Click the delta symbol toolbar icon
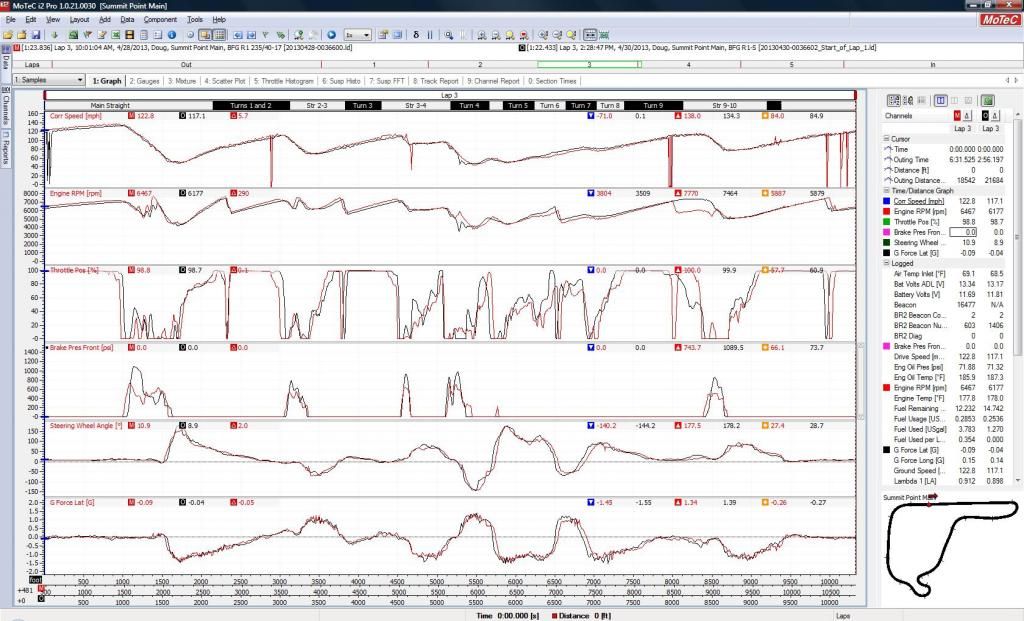The image size is (1024, 621). (416, 34)
